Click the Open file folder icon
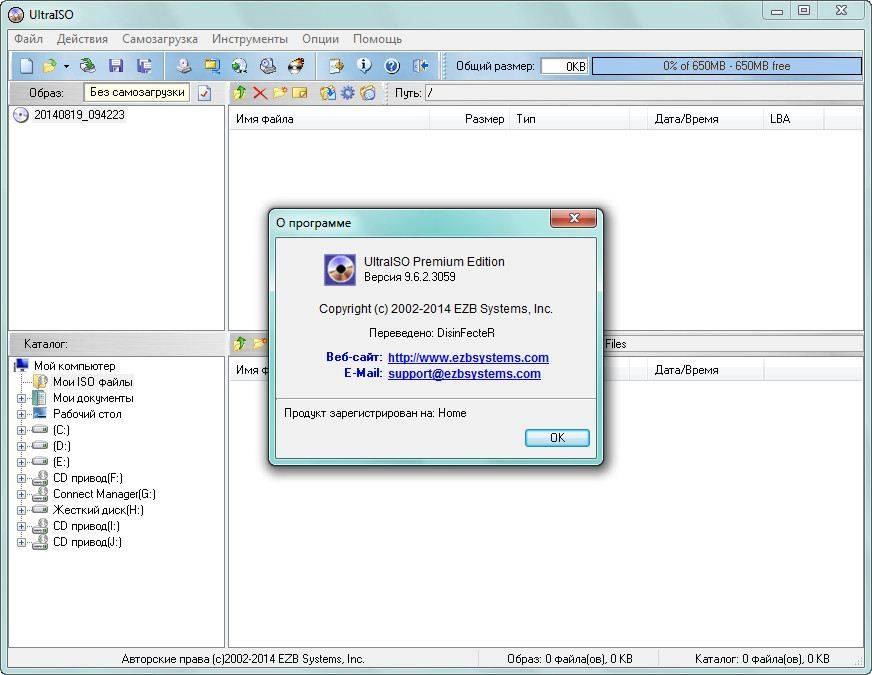 coord(50,66)
